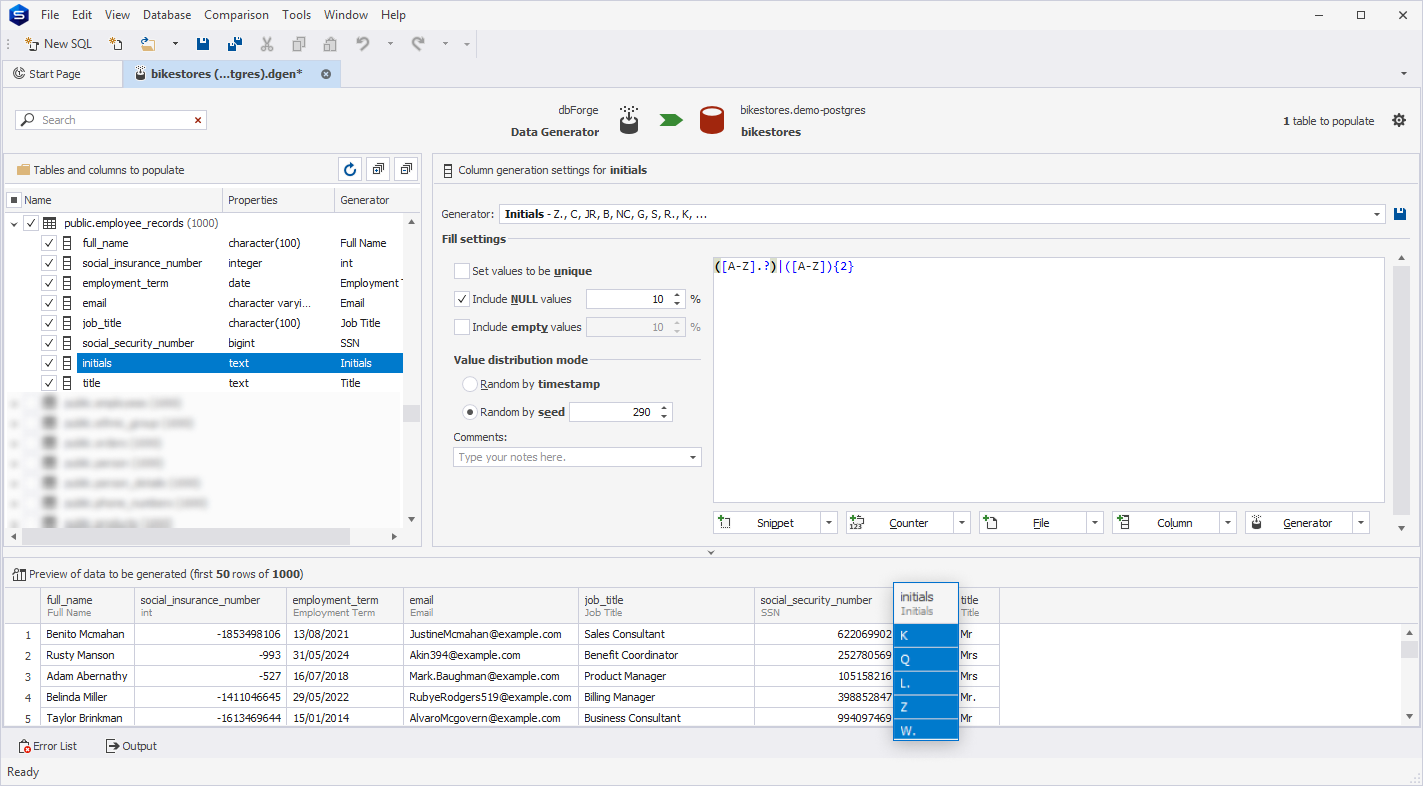Click the Data Generator source icon
Screen dimensions: 1423x786
pyautogui.click(x=628, y=119)
